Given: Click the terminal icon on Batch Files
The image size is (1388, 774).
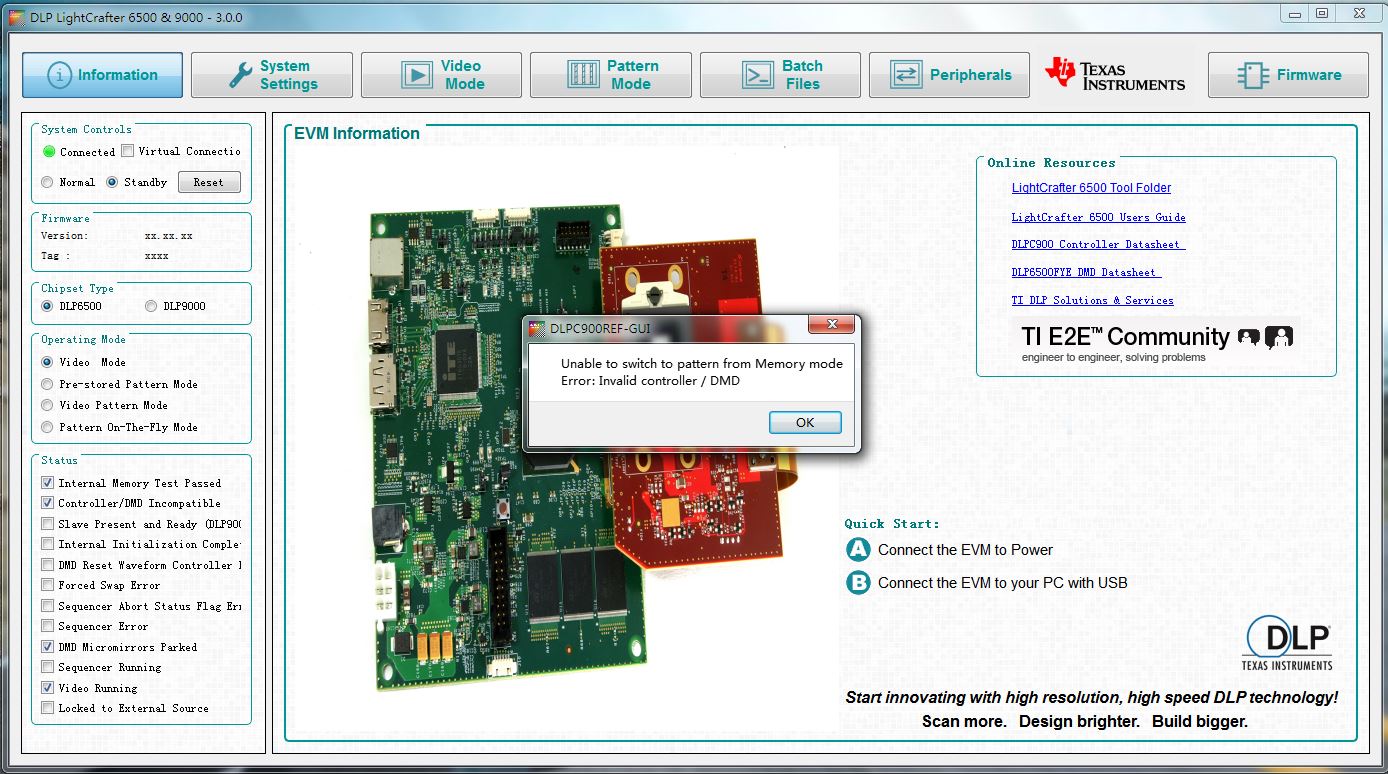Looking at the screenshot, I should (x=757, y=75).
